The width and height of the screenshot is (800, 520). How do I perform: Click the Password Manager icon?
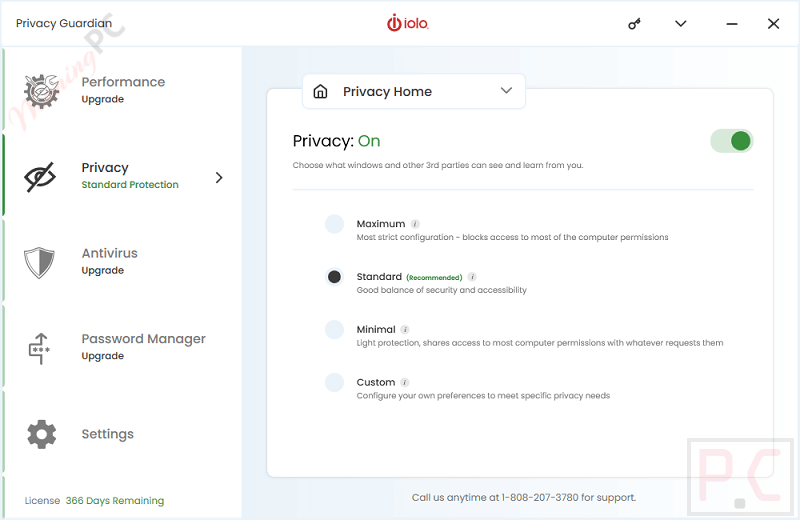click(39, 348)
